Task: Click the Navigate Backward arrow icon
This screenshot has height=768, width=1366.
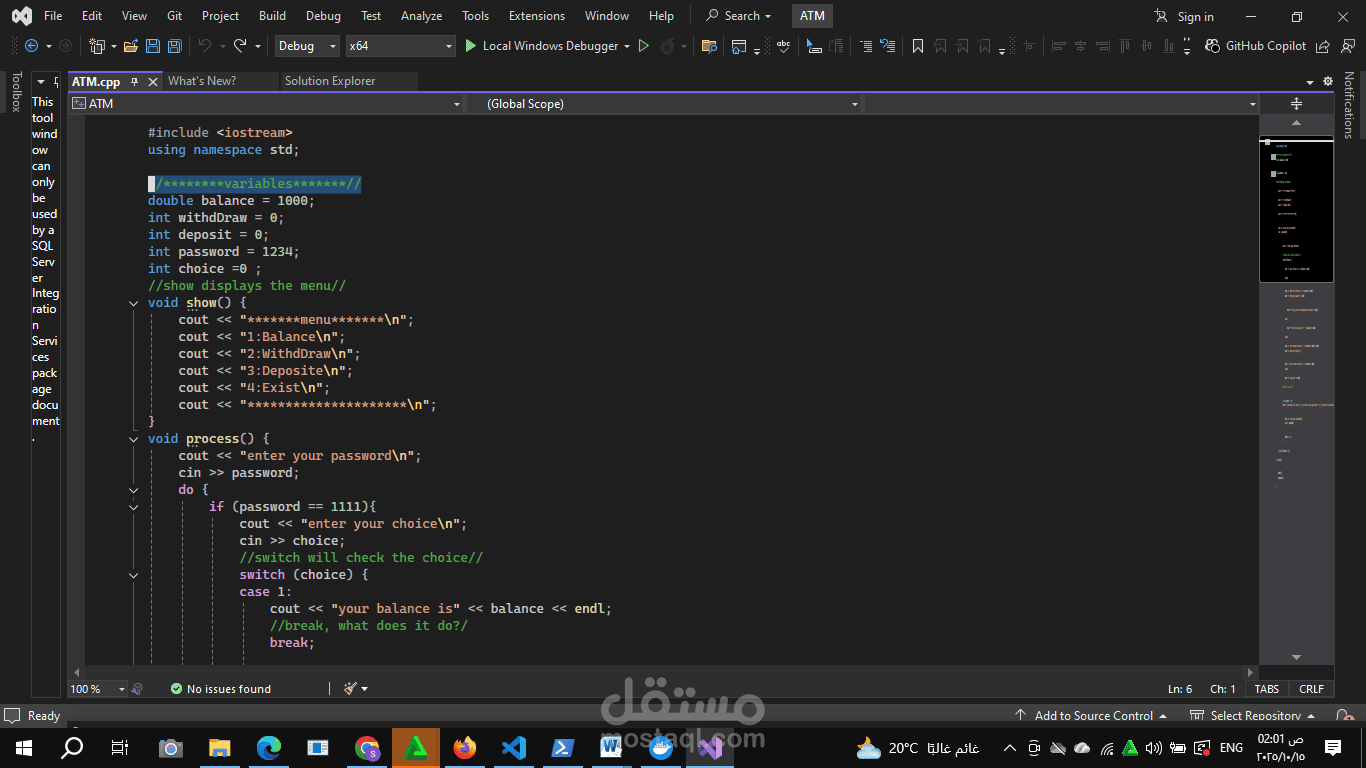Action: 31,46
